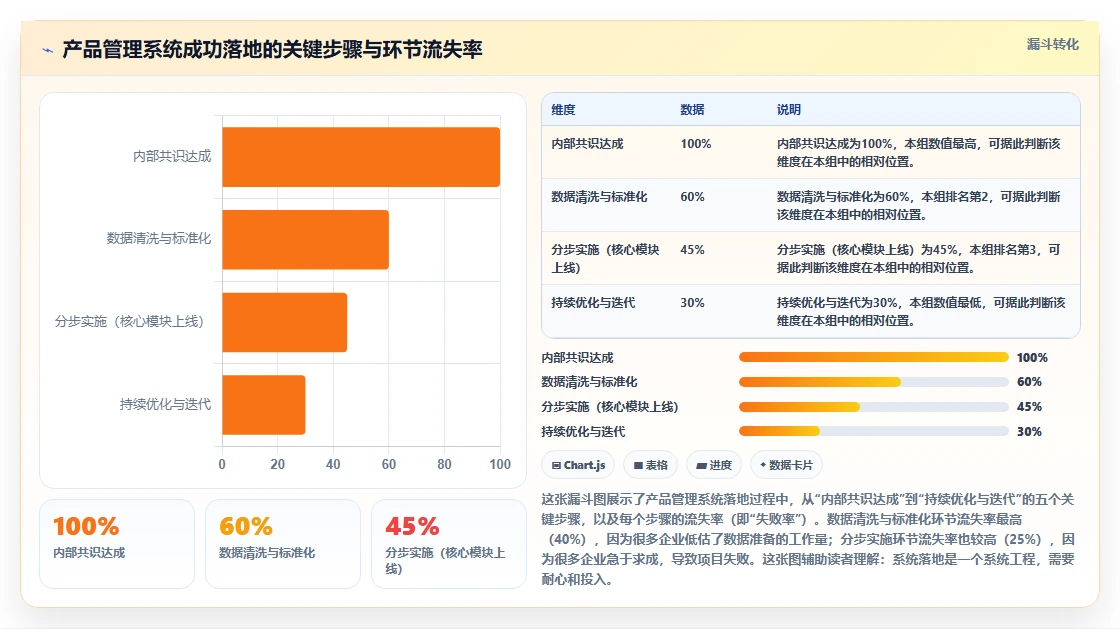Click the 说明 column header

pos(789,109)
